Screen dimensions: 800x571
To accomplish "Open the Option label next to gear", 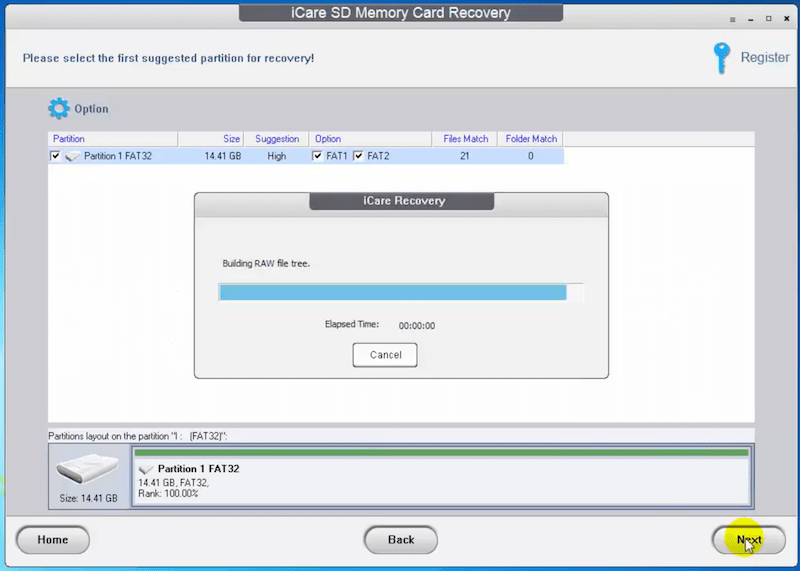I will [91, 109].
